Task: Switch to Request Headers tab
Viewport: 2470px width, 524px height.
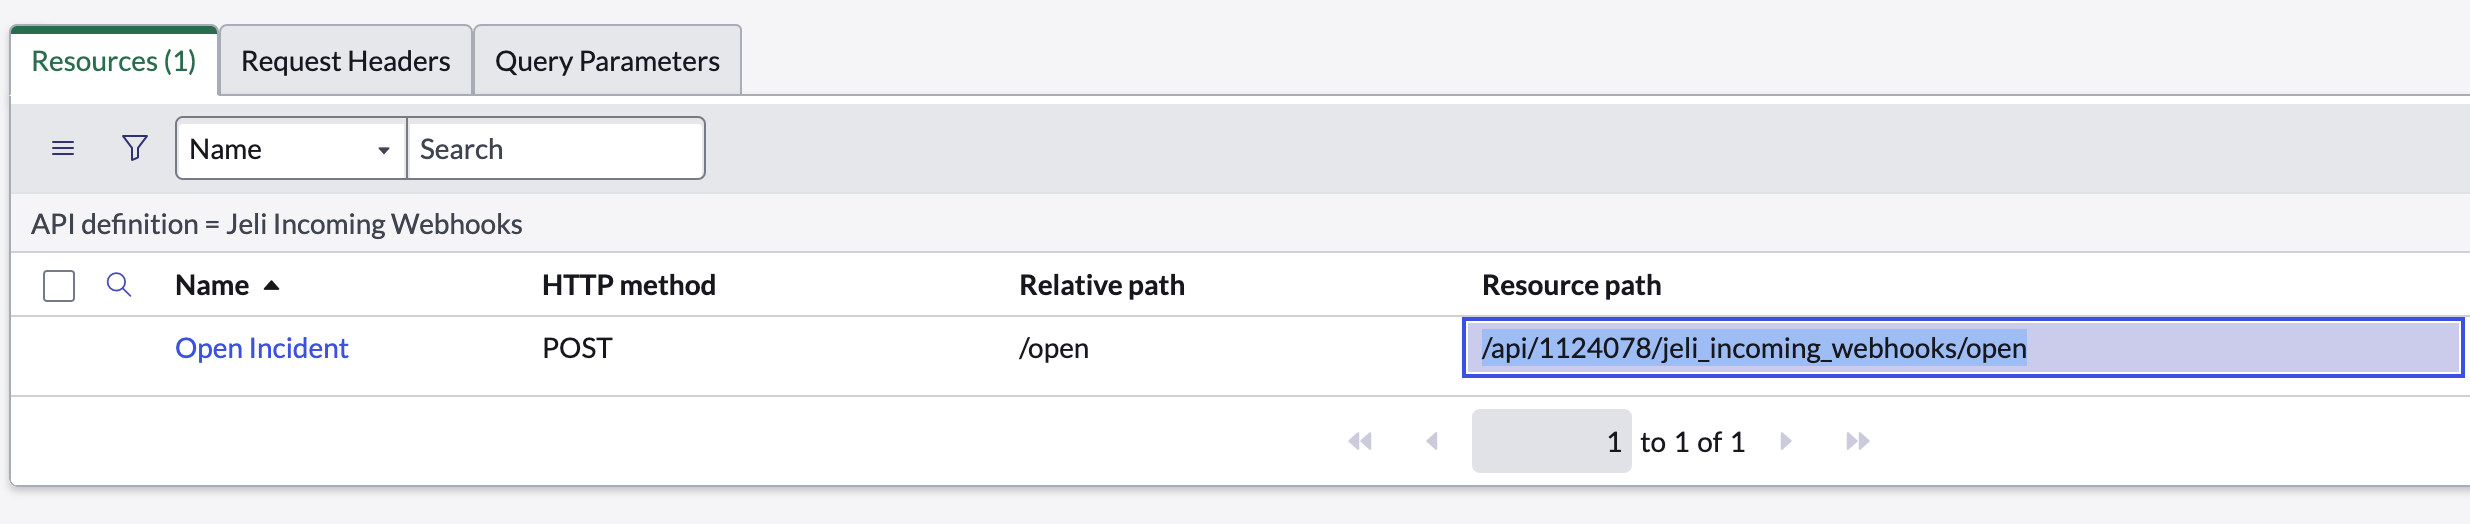Action: point(346,61)
